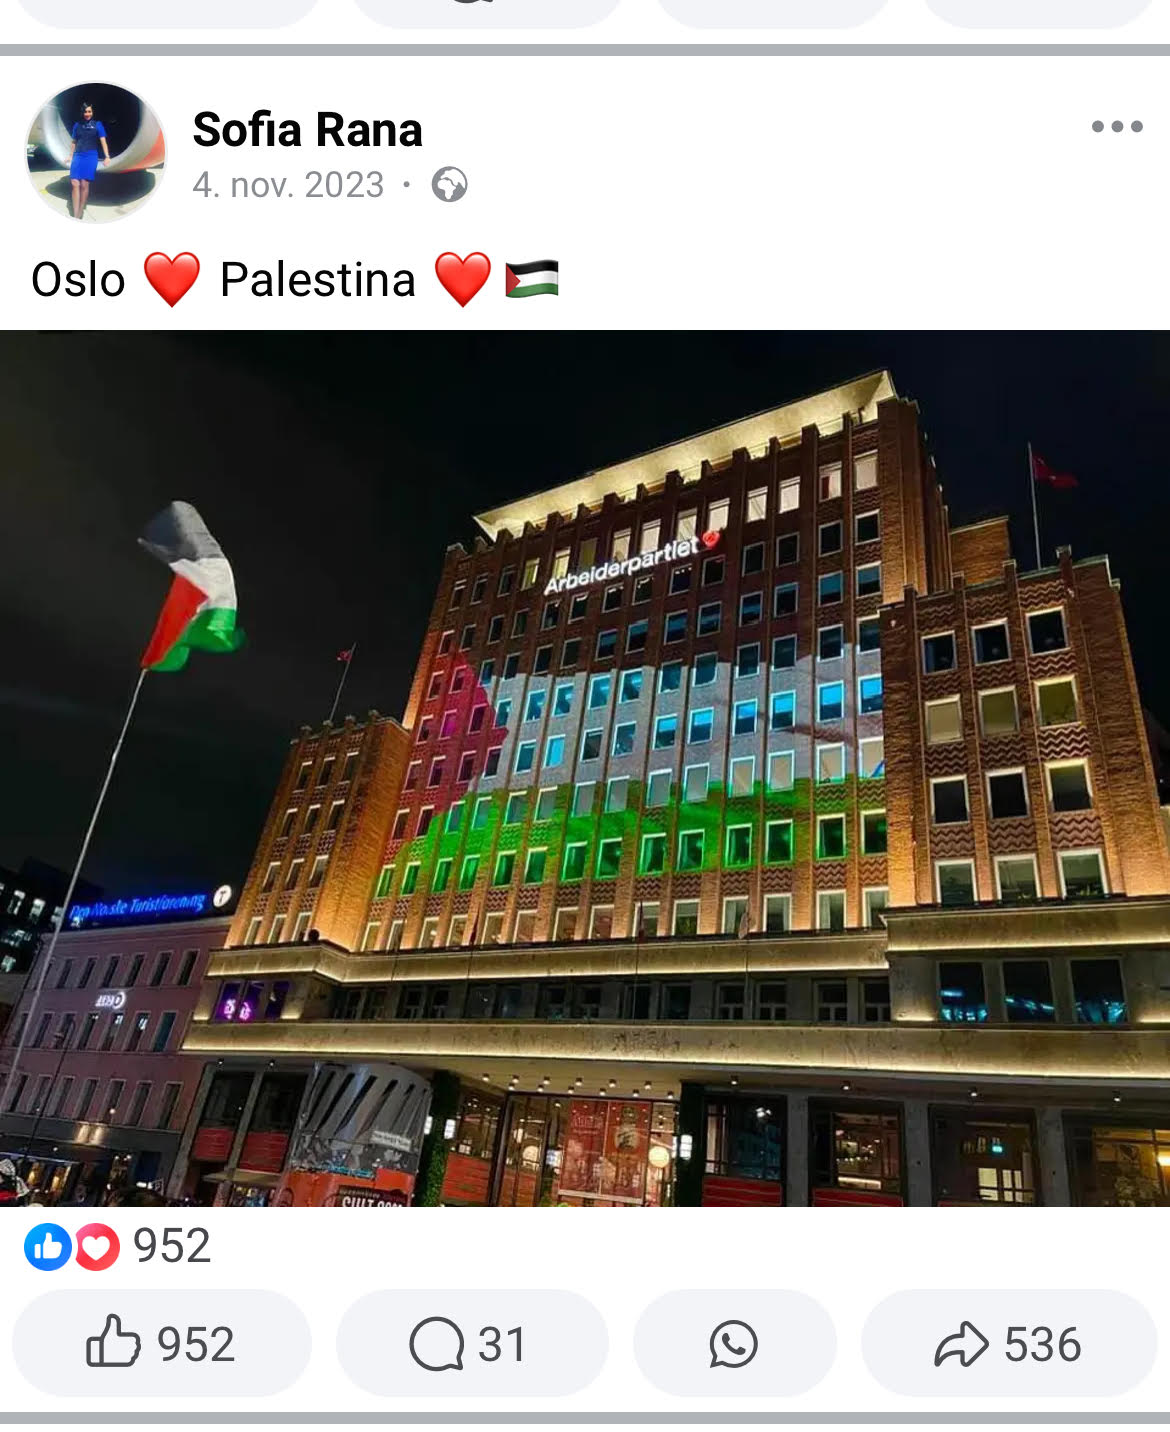Open the three-dots post options menu
The height and width of the screenshot is (1432, 1170).
(x=1117, y=126)
